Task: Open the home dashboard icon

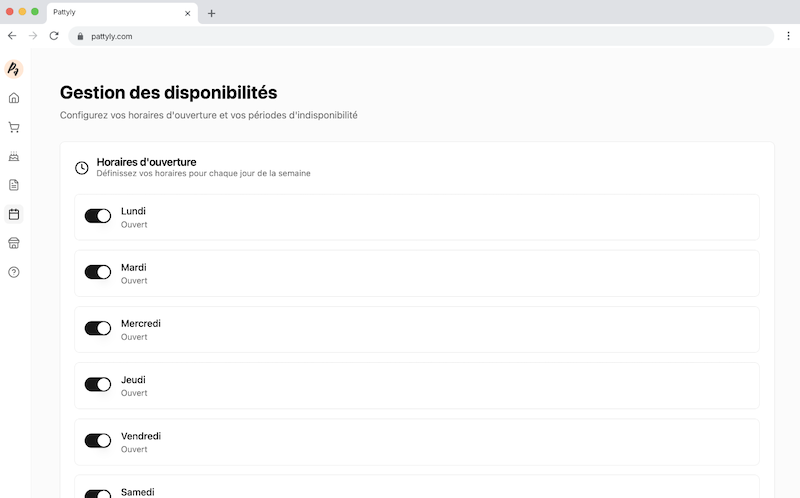Action: (14, 98)
